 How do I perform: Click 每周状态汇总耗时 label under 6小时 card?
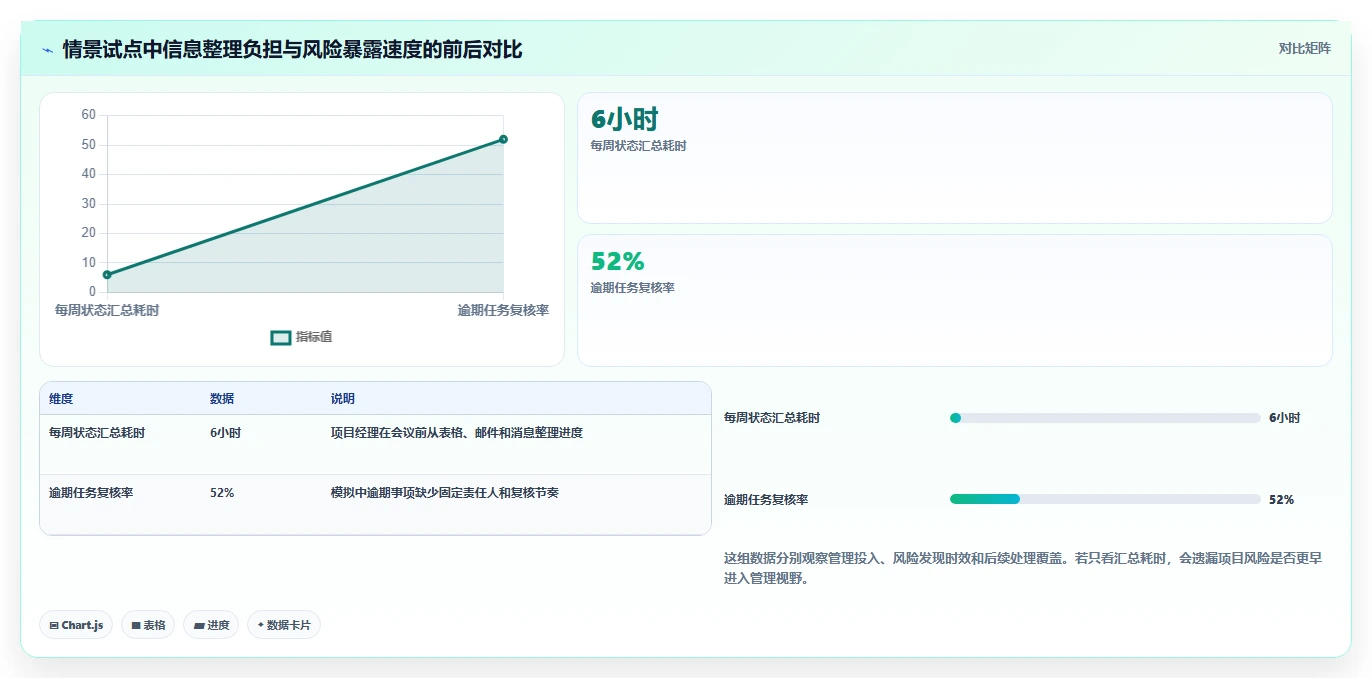click(x=639, y=146)
